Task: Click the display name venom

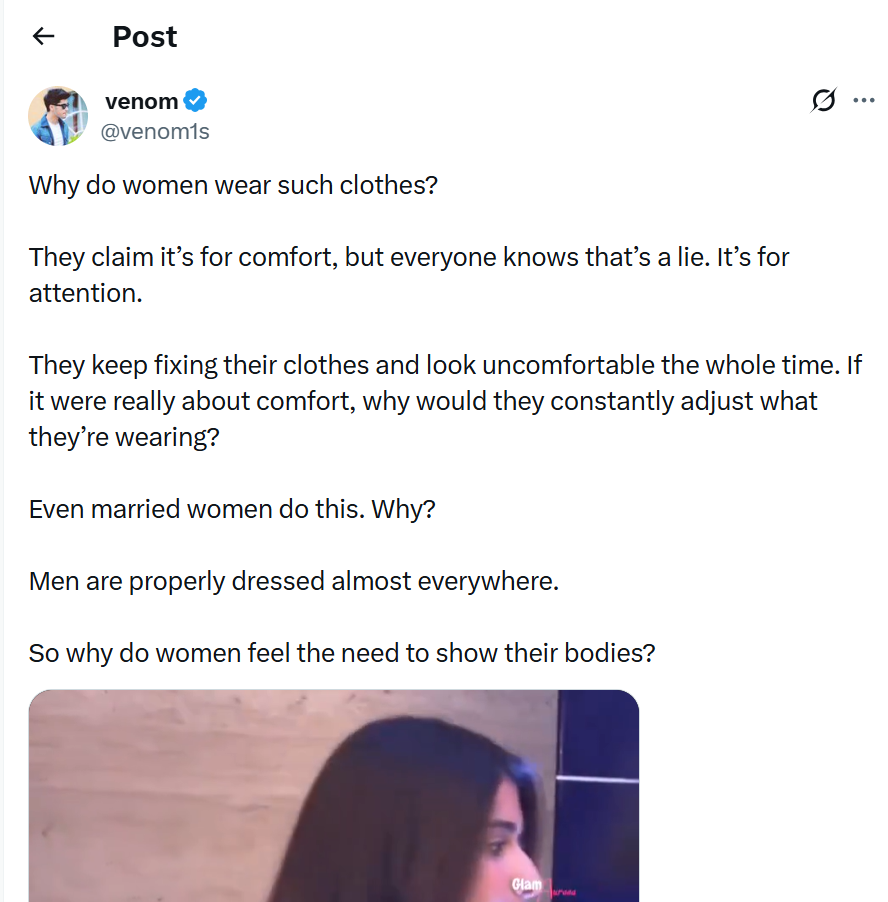Action: (x=141, y=101)
